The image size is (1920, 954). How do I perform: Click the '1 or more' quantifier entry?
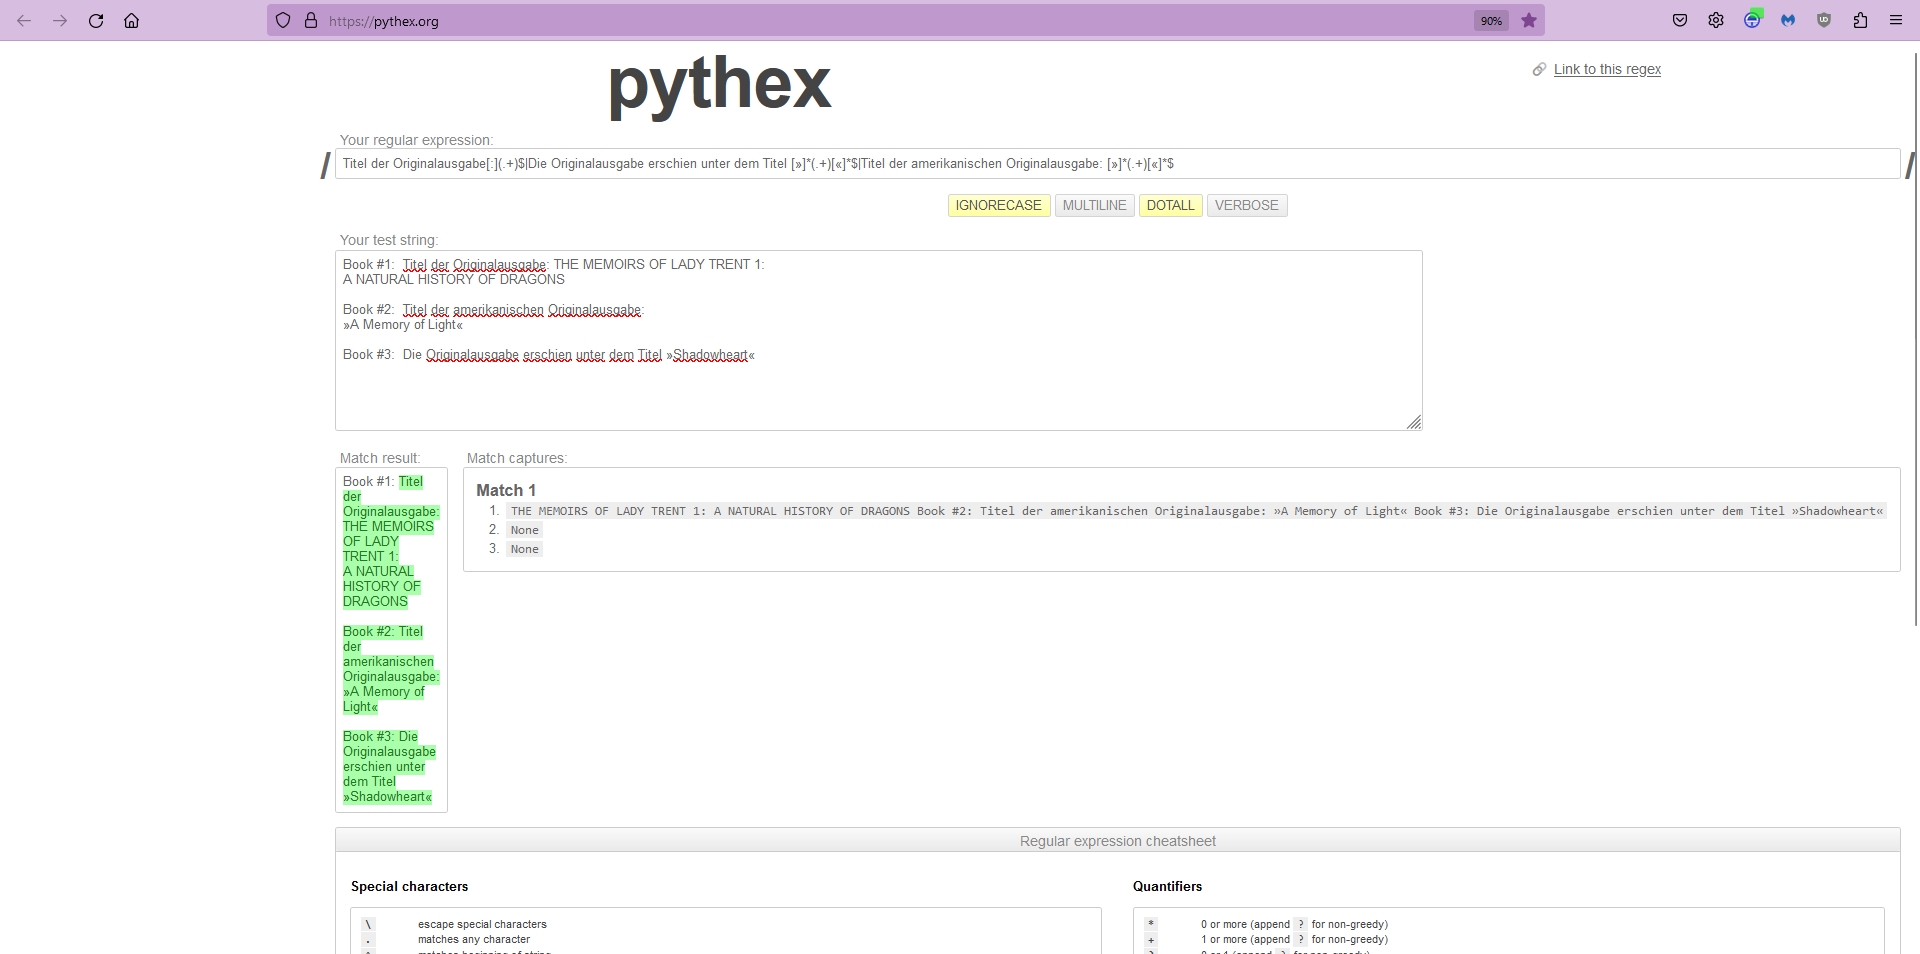click(x=1294, y=939)
